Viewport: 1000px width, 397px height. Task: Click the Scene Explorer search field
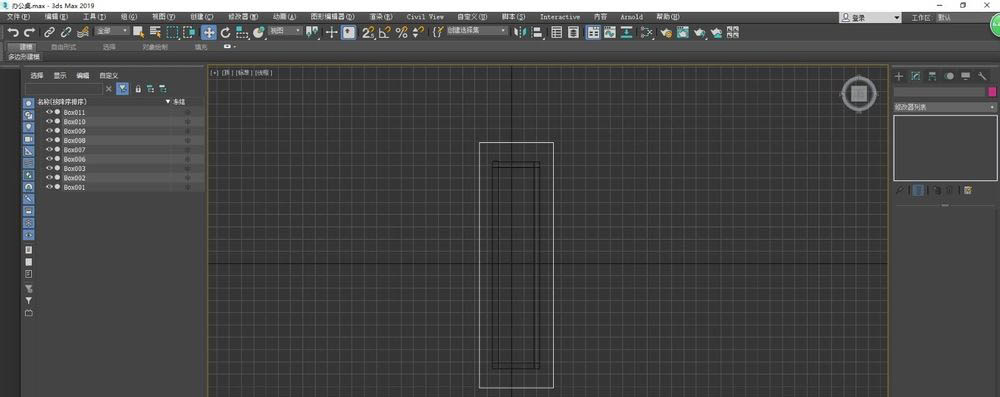[63, 89]
